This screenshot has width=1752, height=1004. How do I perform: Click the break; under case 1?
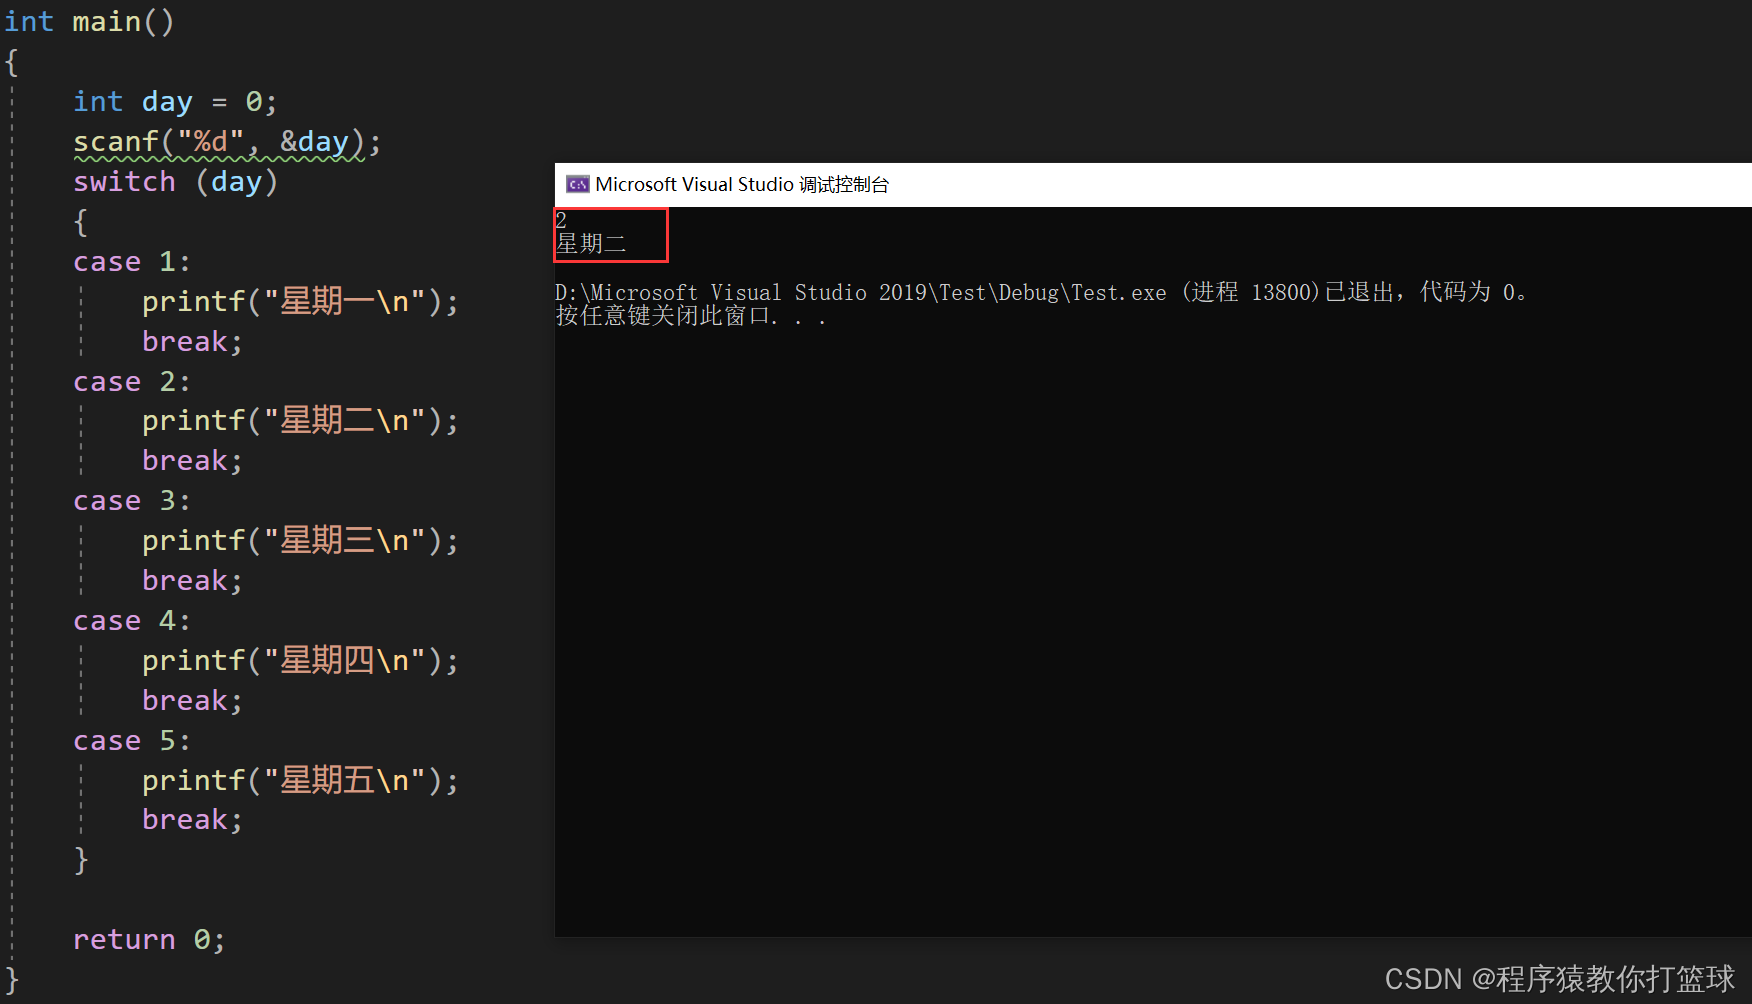pyautogui.click(x=192, y=341)
